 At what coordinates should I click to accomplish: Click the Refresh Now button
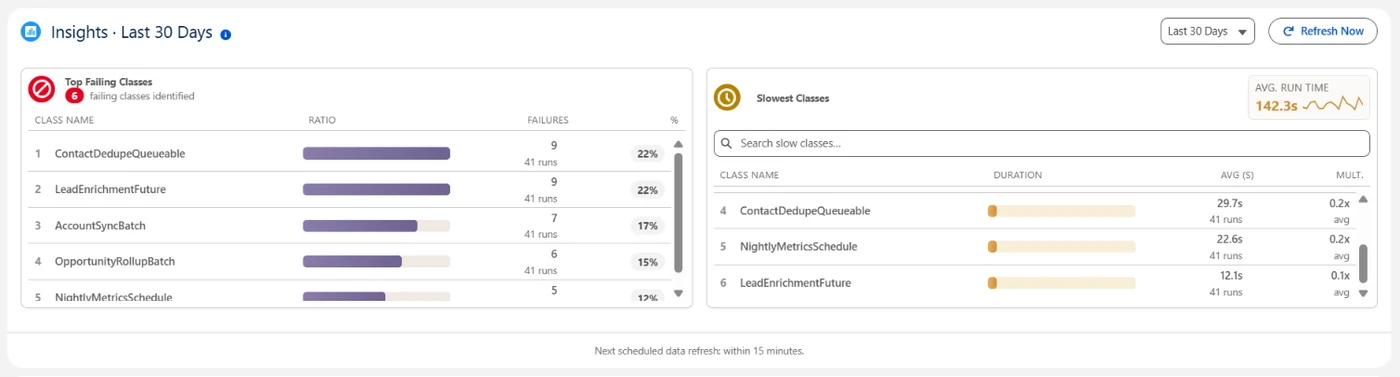click(x=1322, y=32)
